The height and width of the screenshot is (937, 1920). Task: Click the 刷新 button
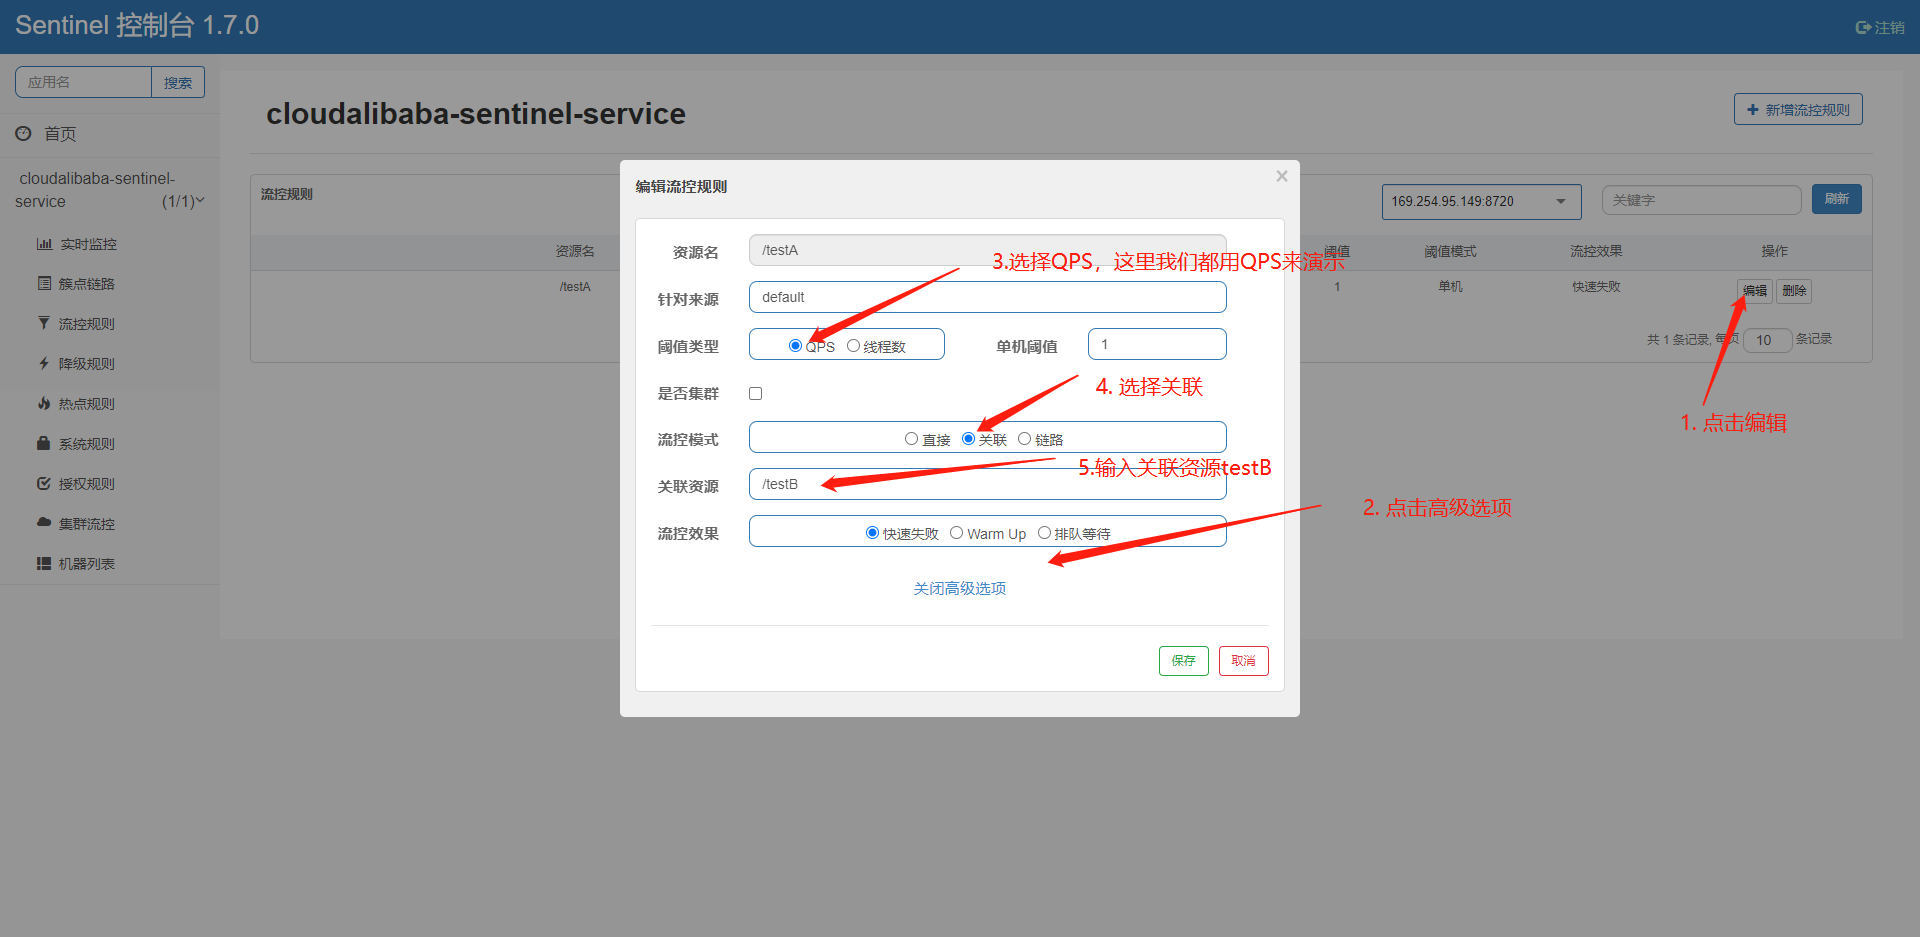(1836, 199)
